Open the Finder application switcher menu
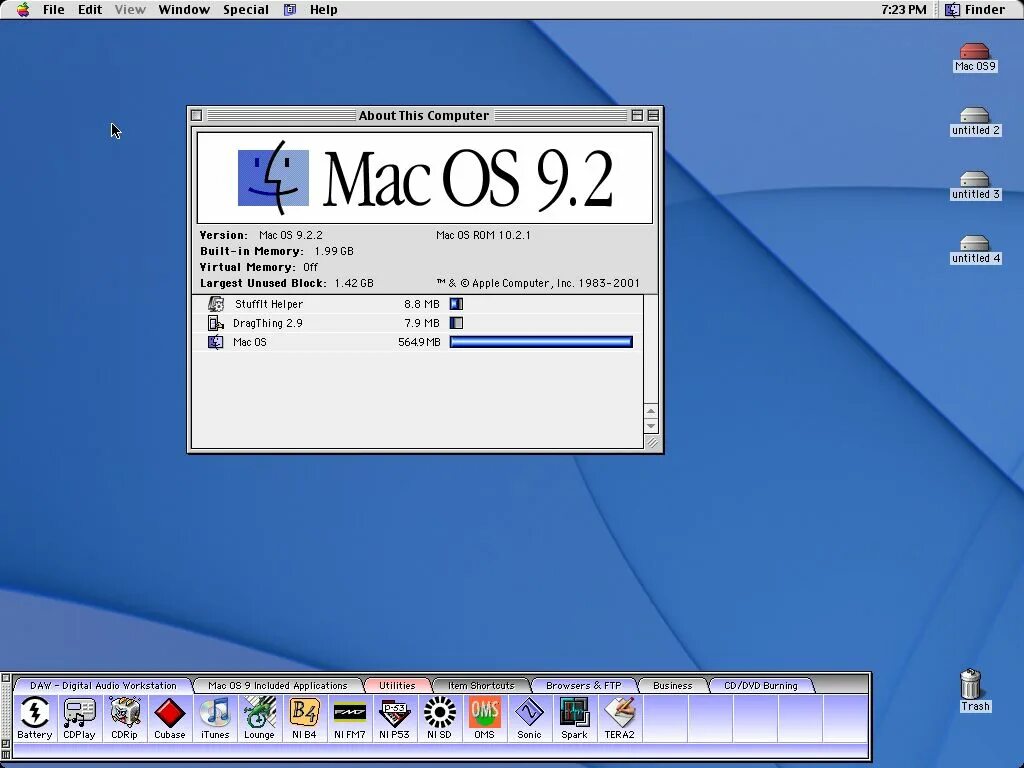This screenshot has width=1024, height=768. [x=975, y=10]
